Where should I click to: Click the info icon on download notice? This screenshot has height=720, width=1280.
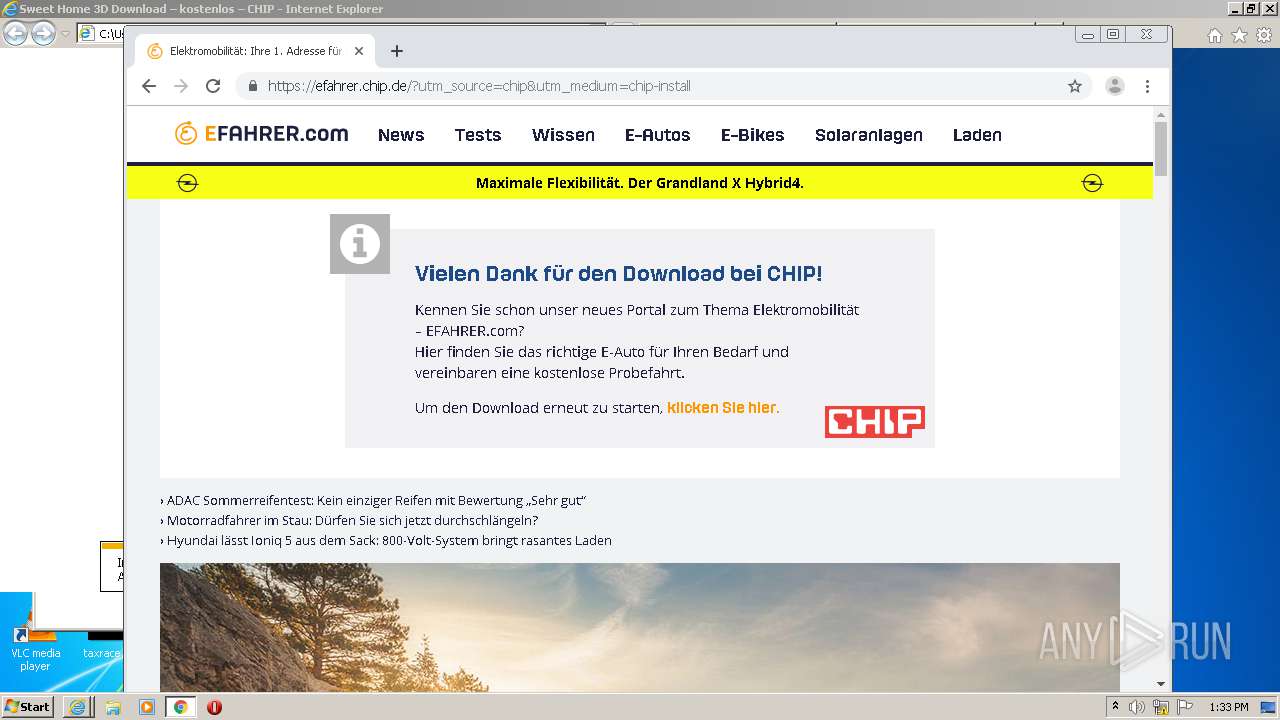(x=360, y=243)
